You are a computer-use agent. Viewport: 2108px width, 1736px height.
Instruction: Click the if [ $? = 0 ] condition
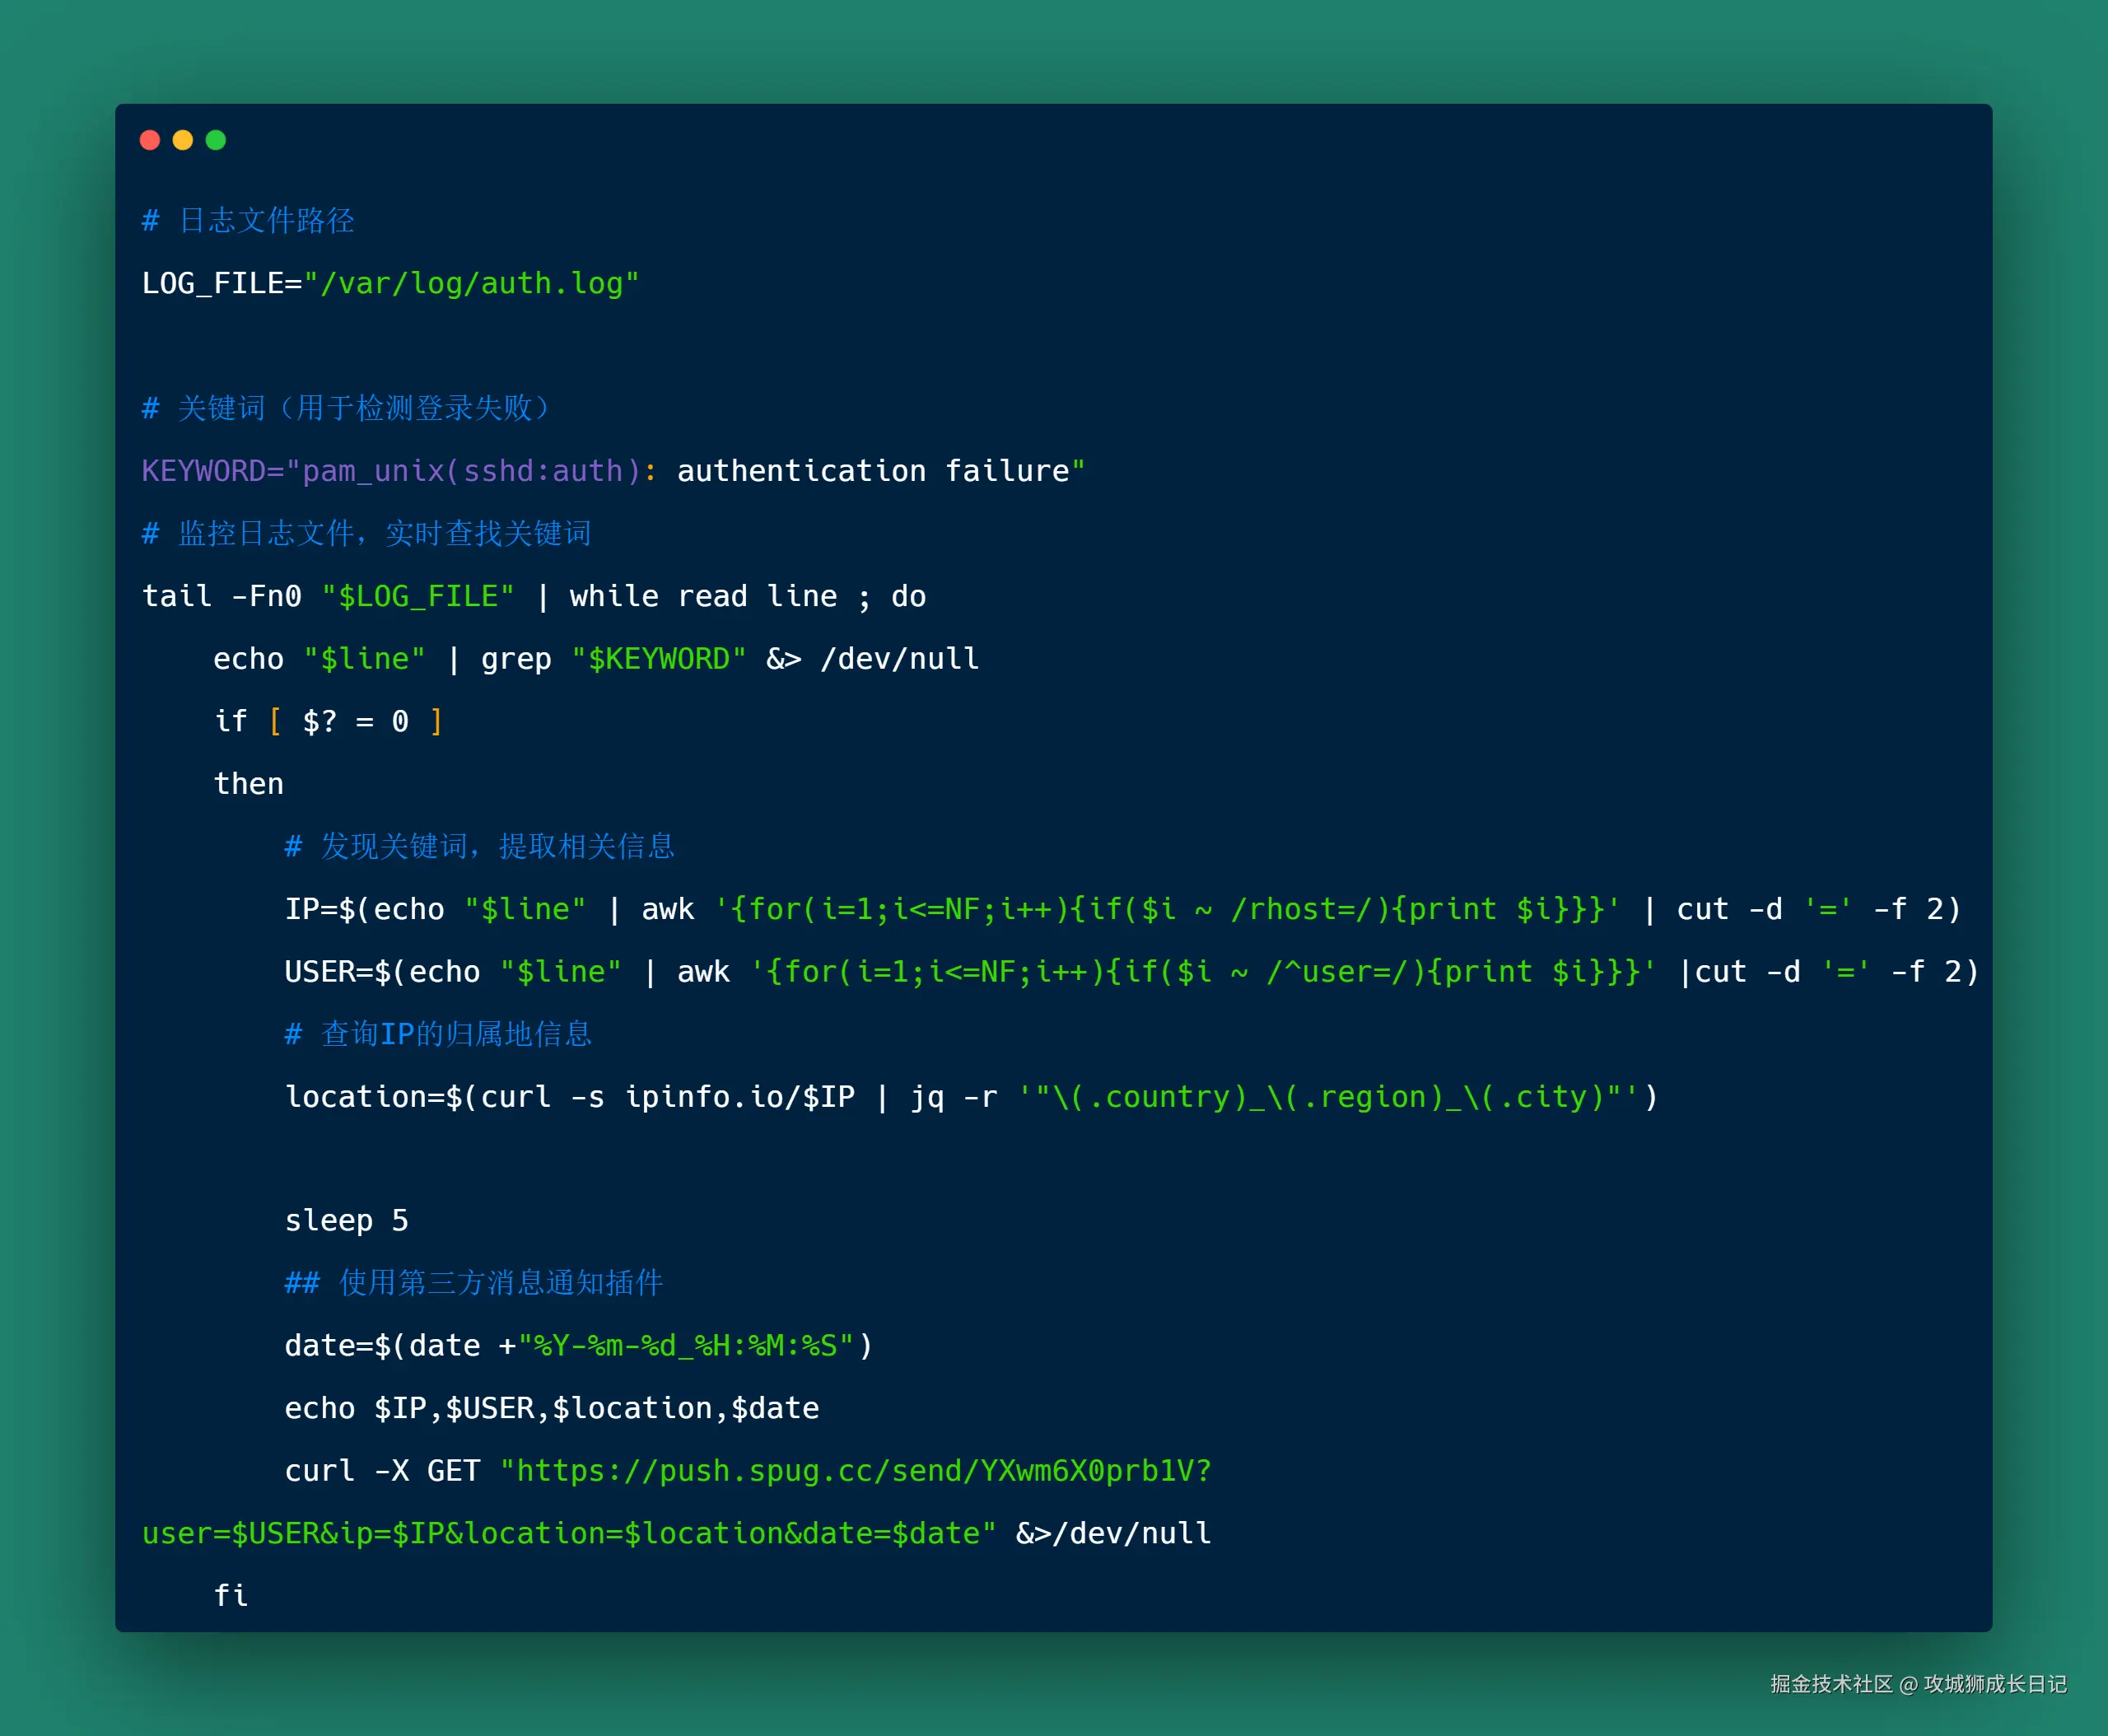(x=328, y=721)
